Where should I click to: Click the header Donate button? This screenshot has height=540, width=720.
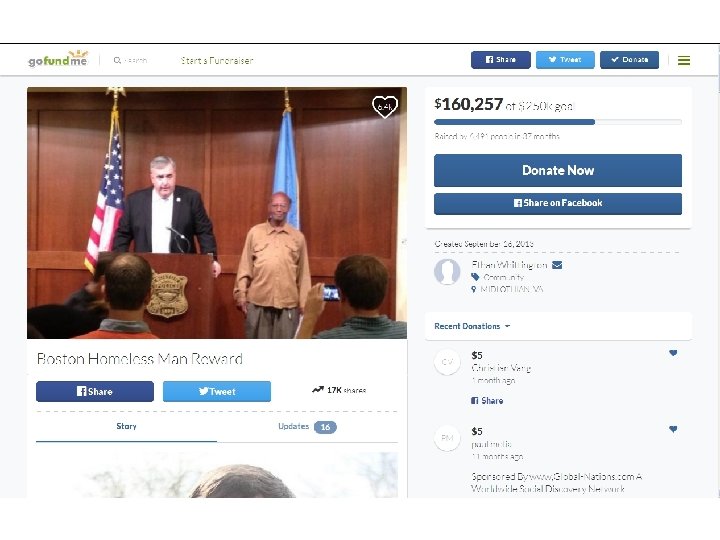pyautogui.click(x=630, y=60)
